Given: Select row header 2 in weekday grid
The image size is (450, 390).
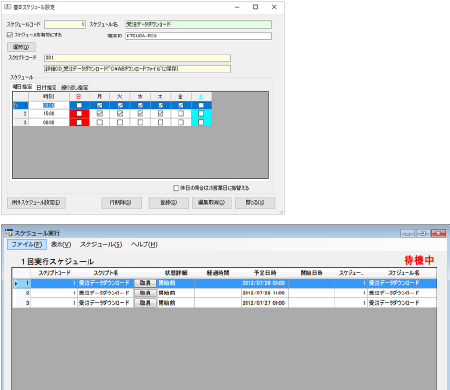Looking at the screenshot, I should (21, 114).
